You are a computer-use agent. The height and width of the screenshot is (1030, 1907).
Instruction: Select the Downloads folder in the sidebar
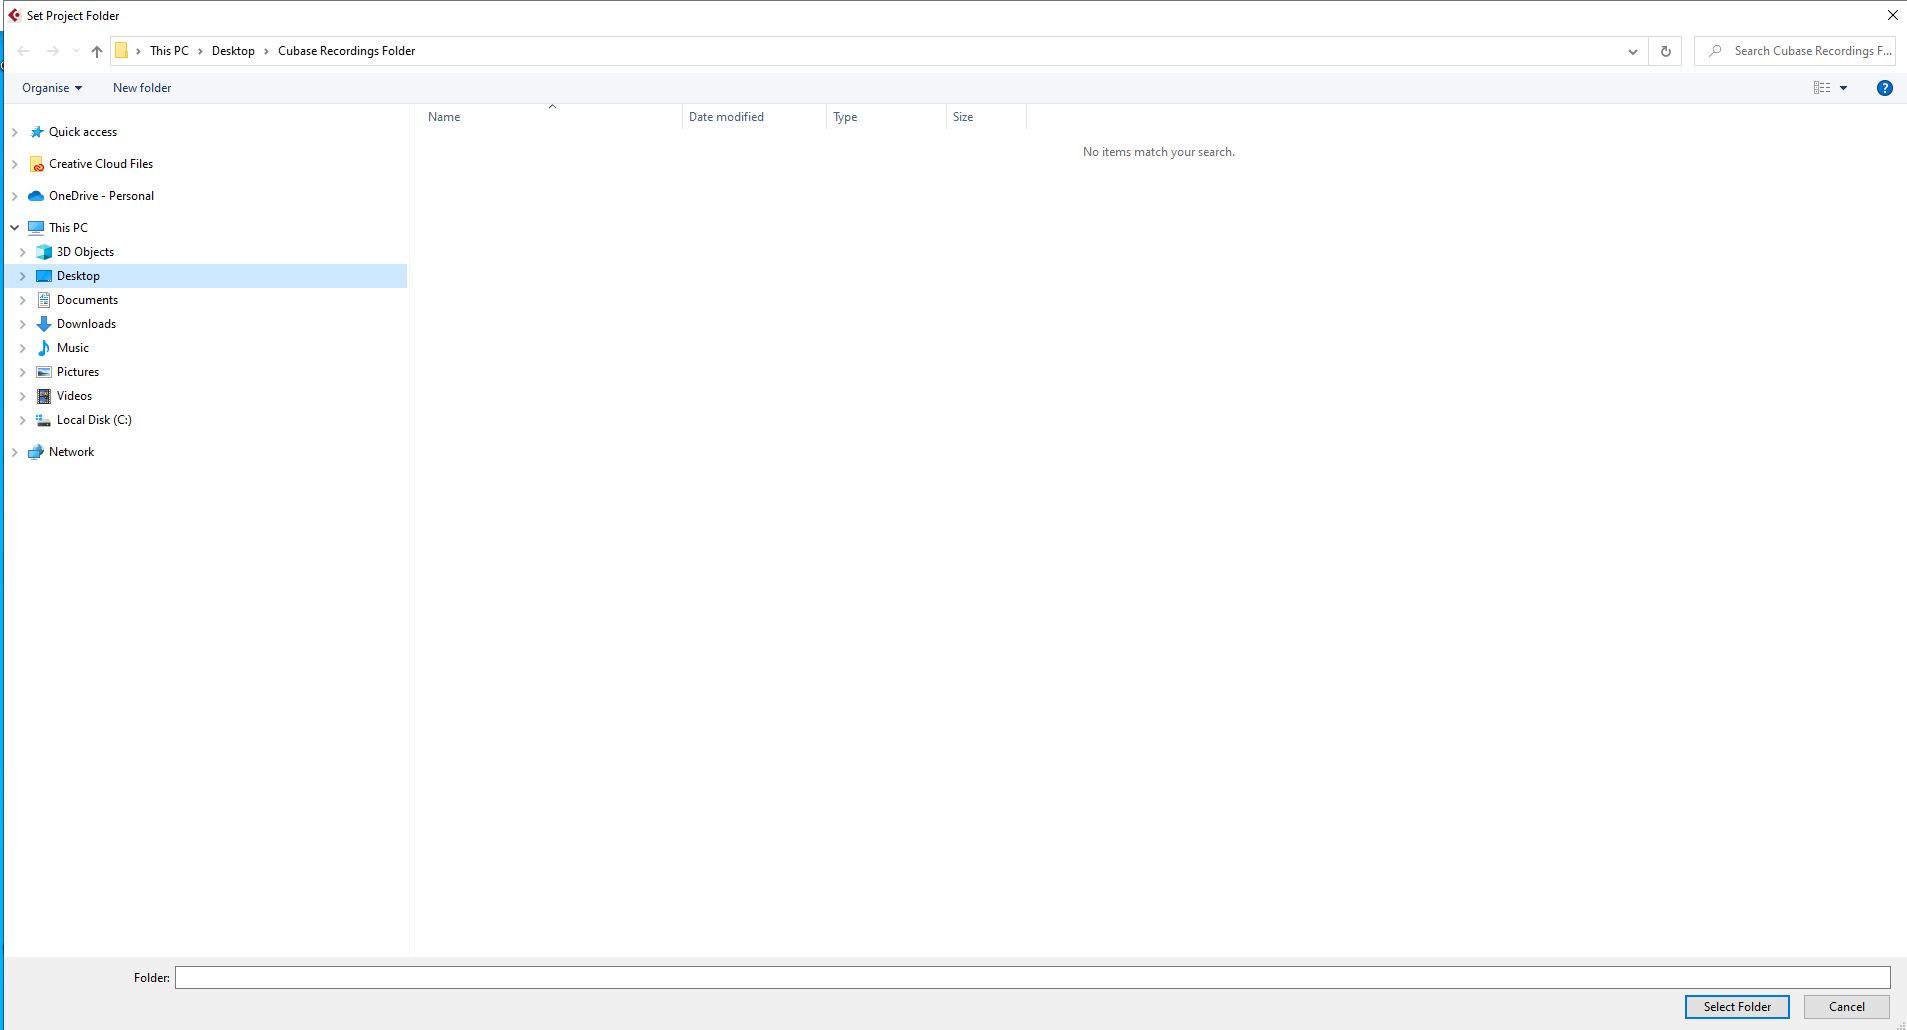[x=89, y=323]
